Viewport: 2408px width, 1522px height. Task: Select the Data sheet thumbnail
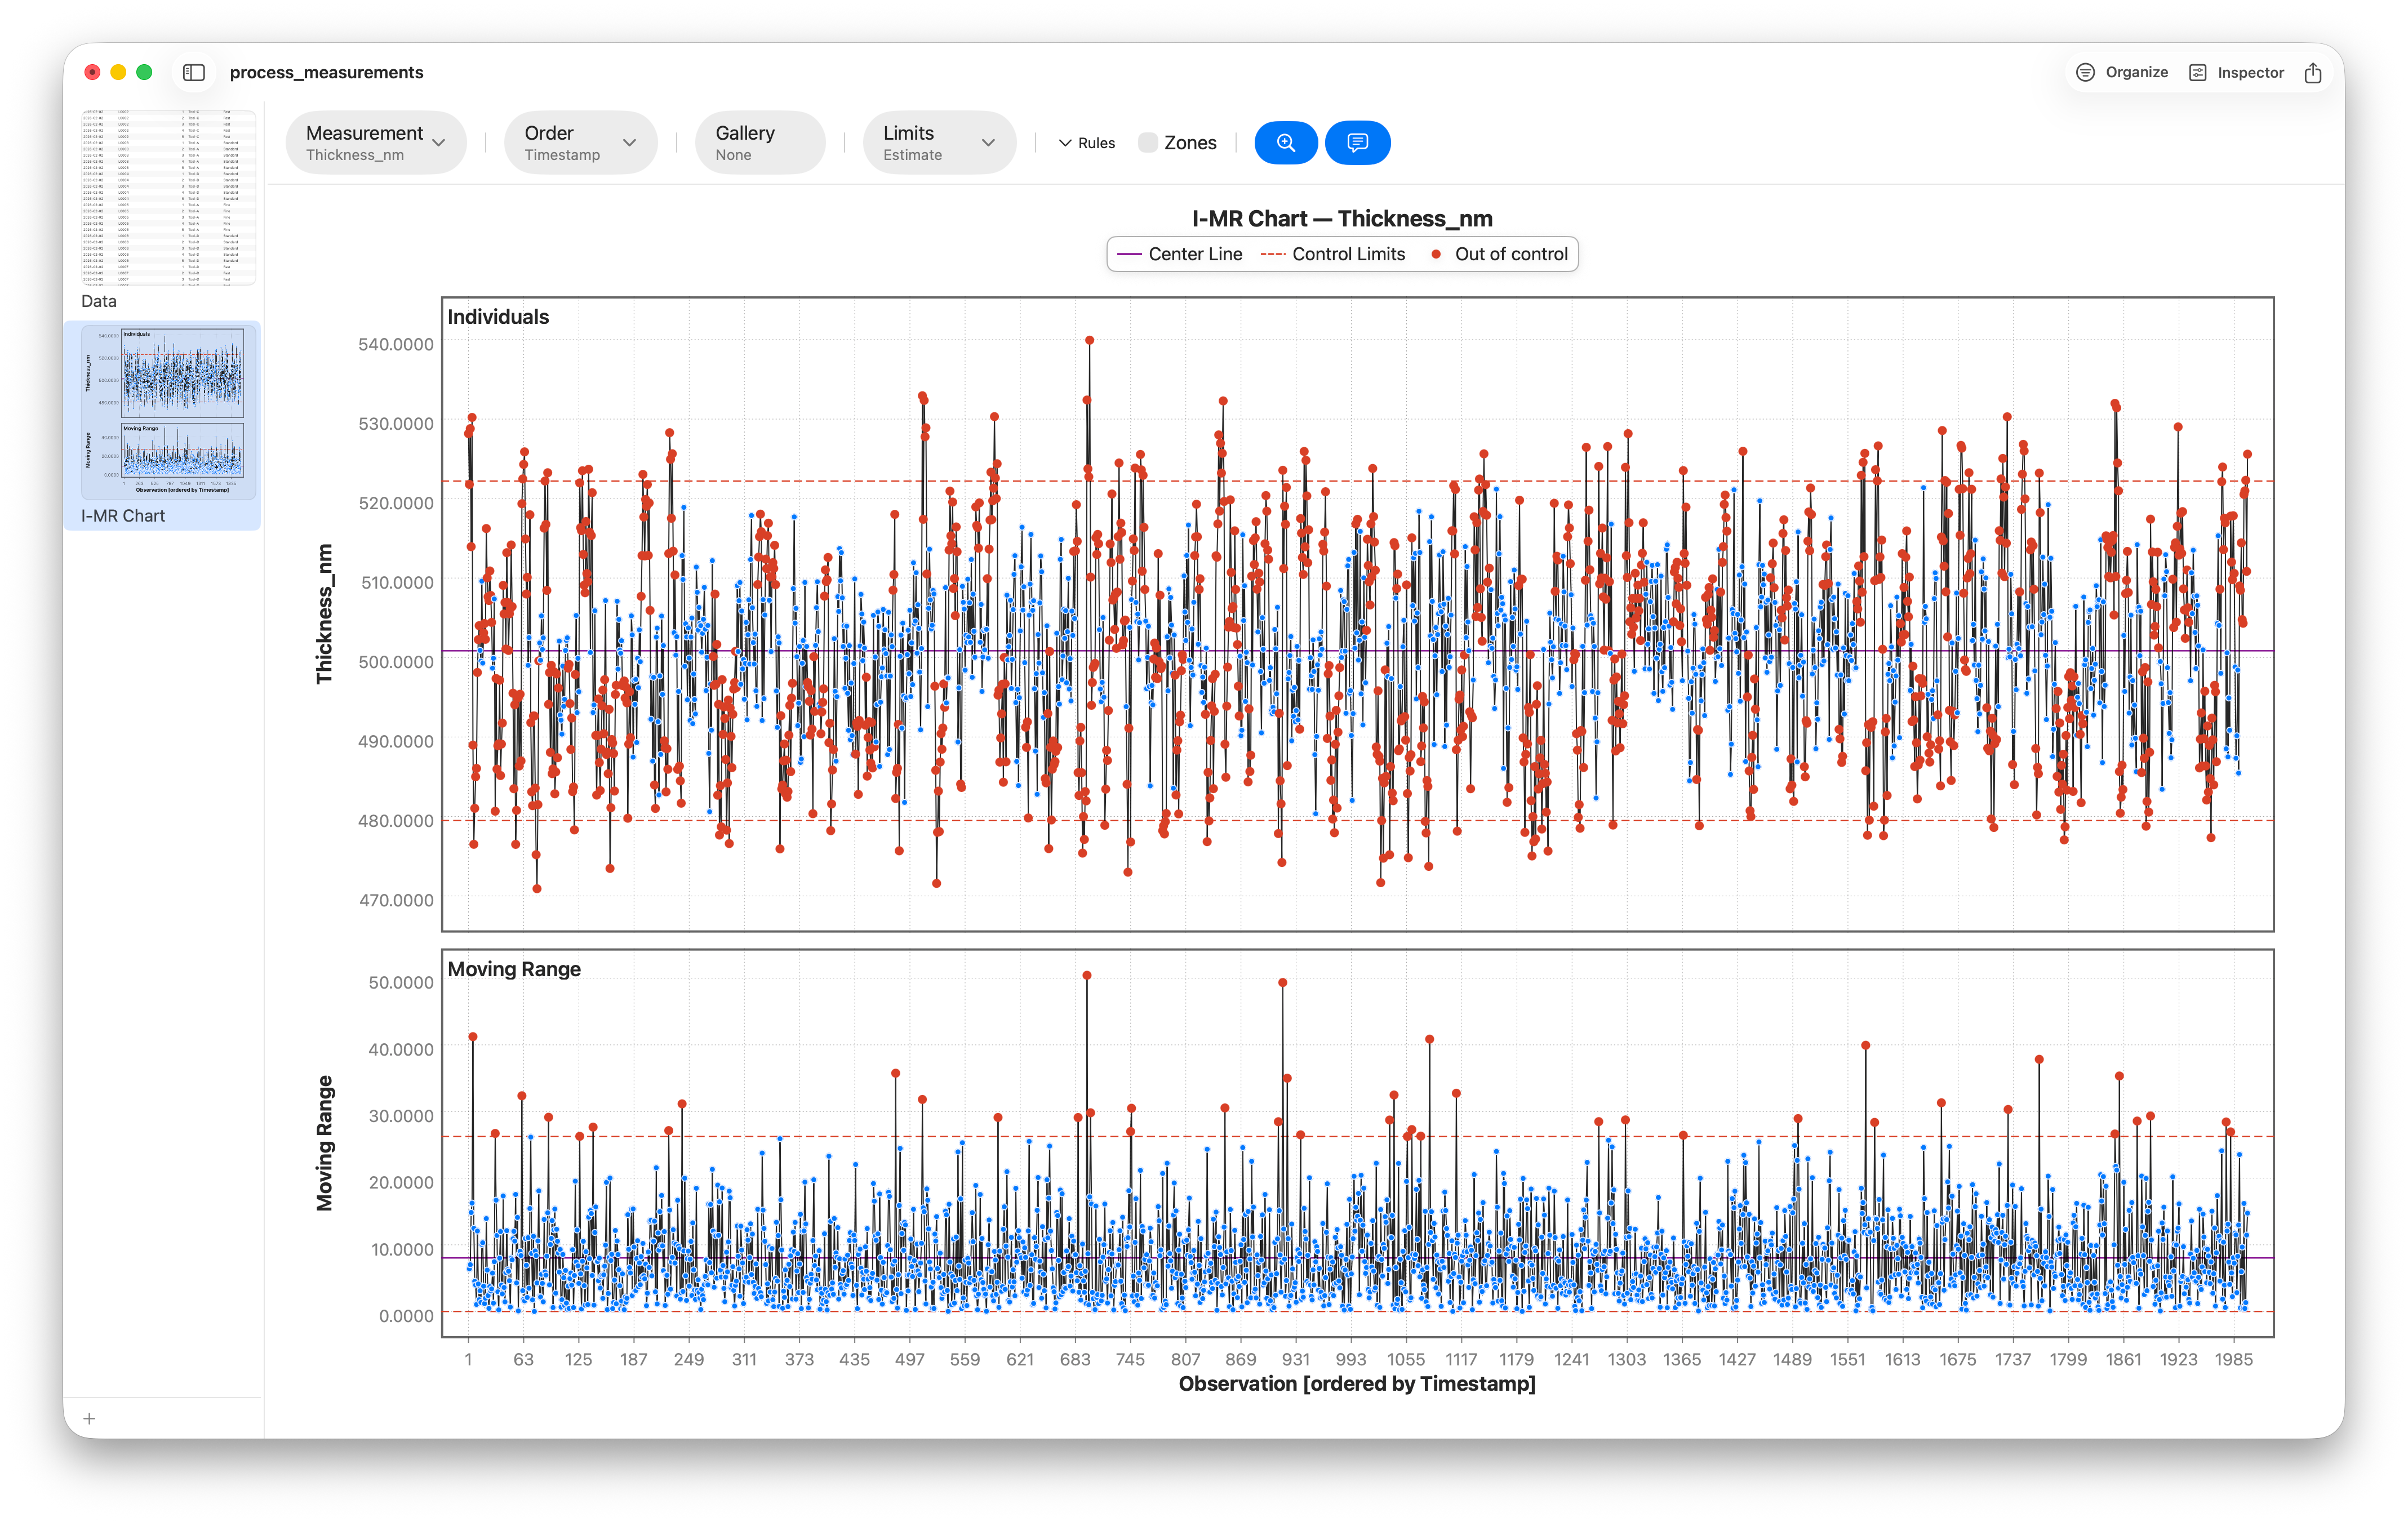pyautogui.click(x=168, y=198)
